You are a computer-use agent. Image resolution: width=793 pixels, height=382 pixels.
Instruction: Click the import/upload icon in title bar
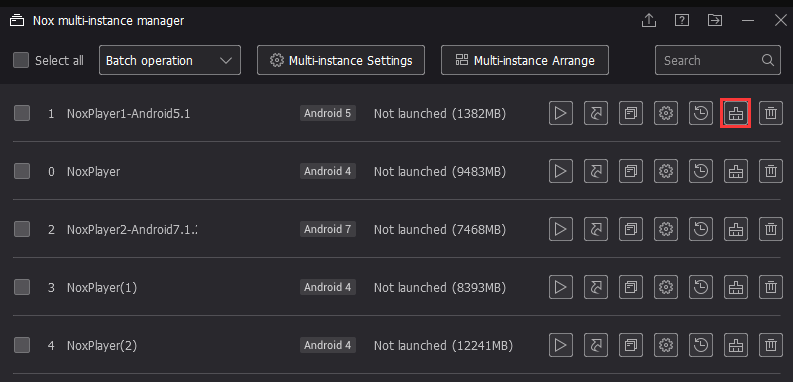point(649,20)
